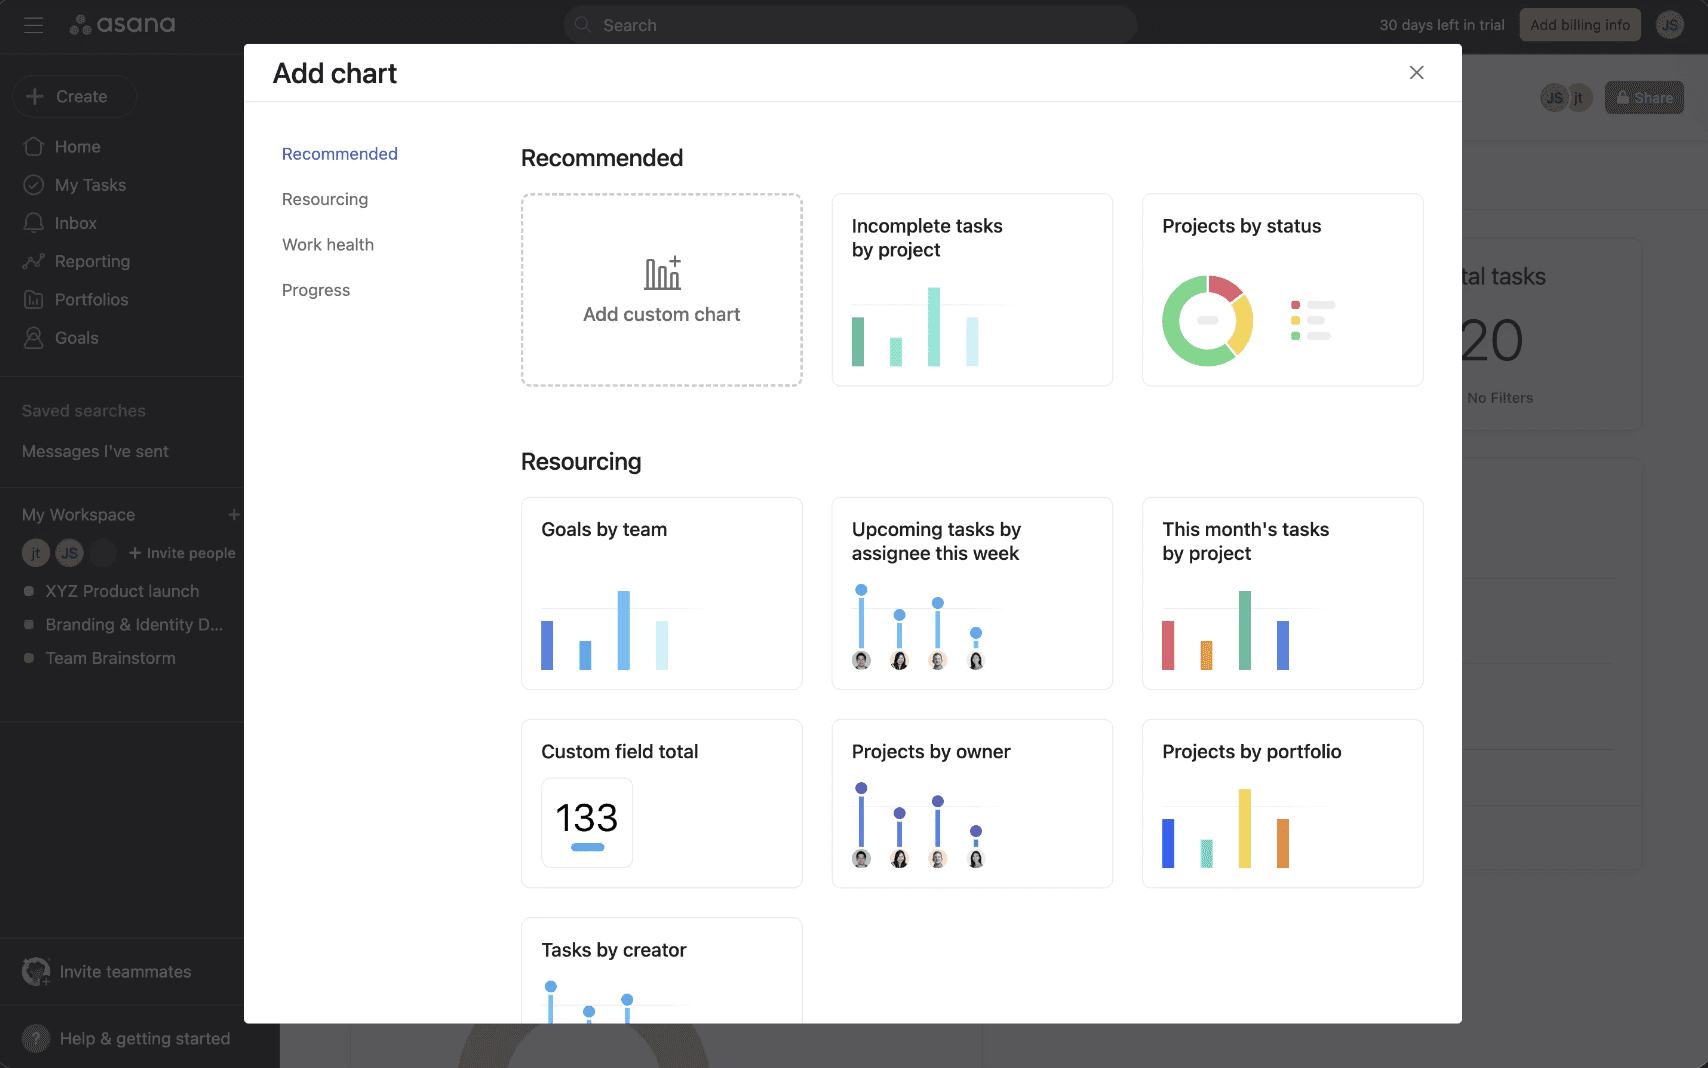The height and width of the screenshot is (1068, 1708).
Task: Click the Add custom chart icon
Action: (662, 273)
